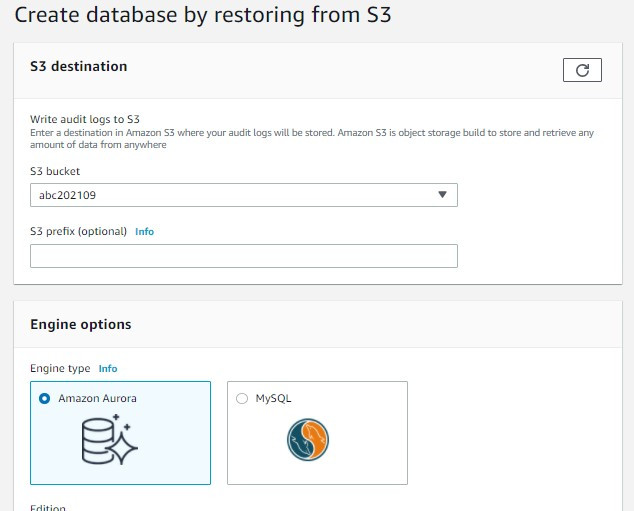The image size is (634, 511).
Task: Expand the S3 bucket dropdown arrow
Action: tap(442, 195)
